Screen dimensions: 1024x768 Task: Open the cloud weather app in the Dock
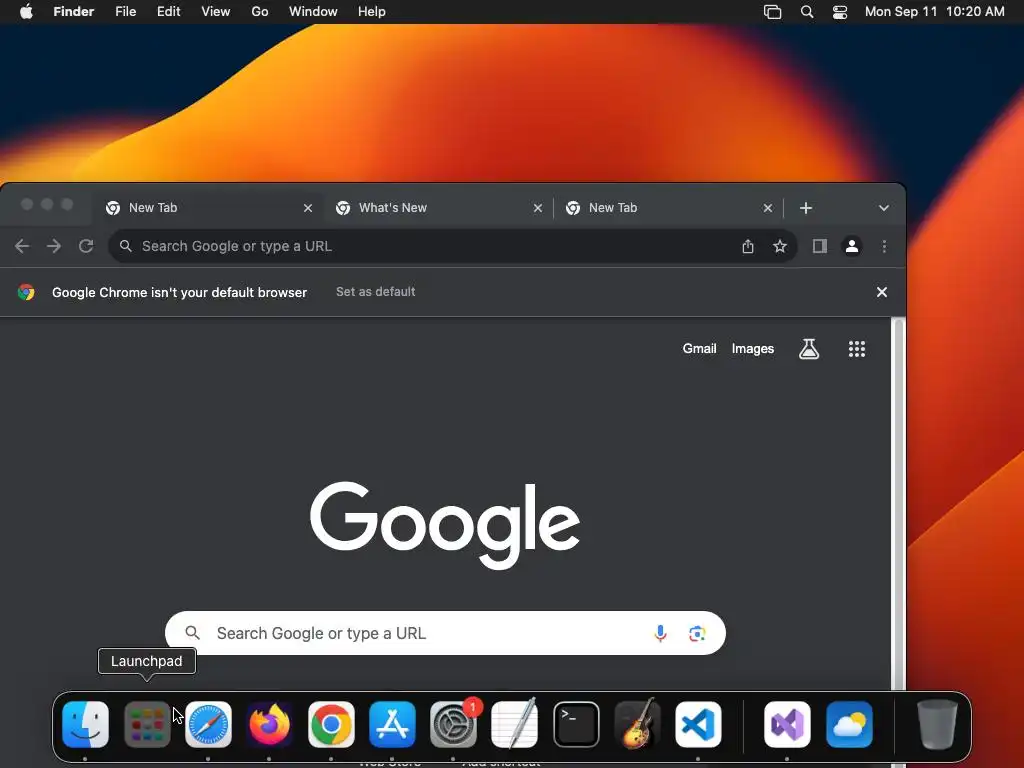pyautogui.click(x=849, y=724)
